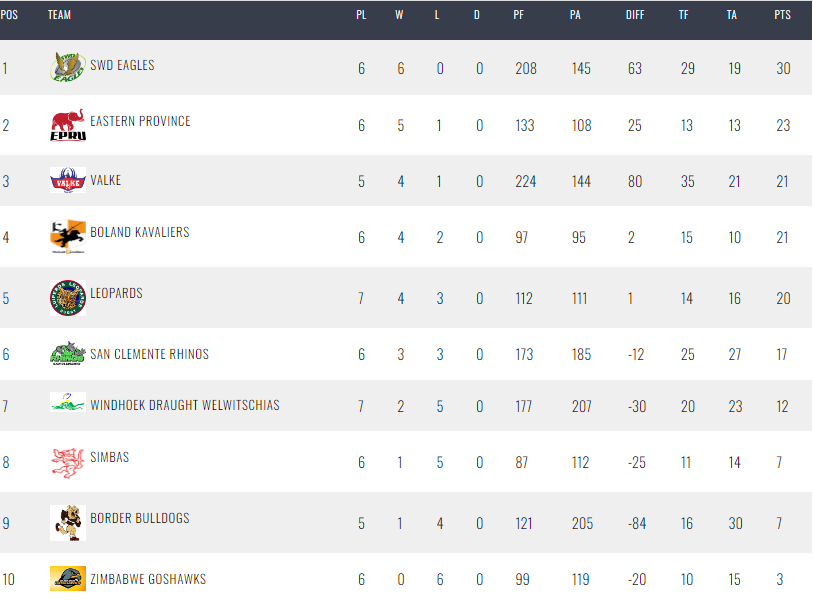Open the SWD Eagles team name

tap(122, 65)
